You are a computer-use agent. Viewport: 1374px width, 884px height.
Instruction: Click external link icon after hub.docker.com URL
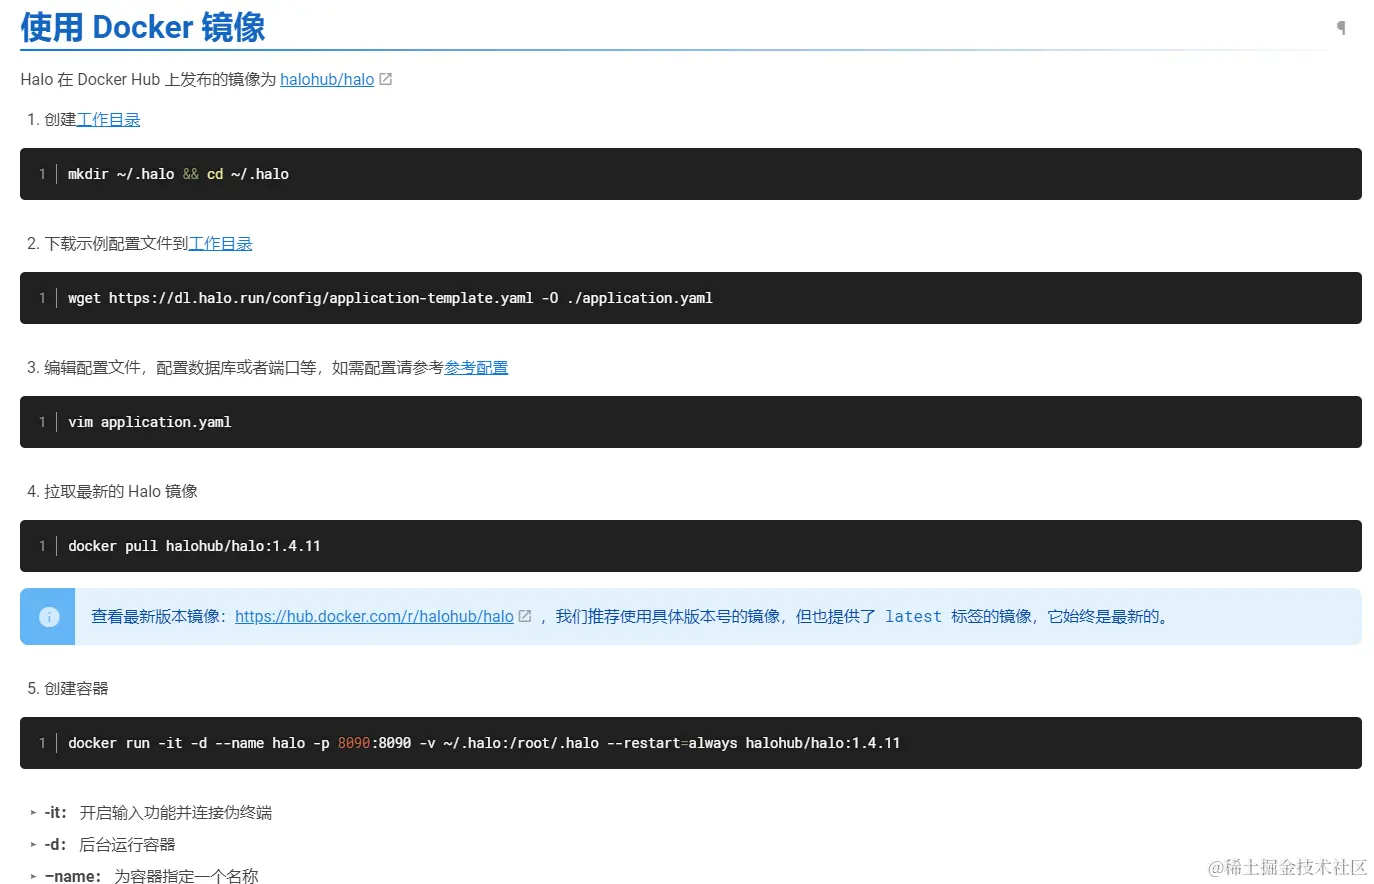(525, 616)
